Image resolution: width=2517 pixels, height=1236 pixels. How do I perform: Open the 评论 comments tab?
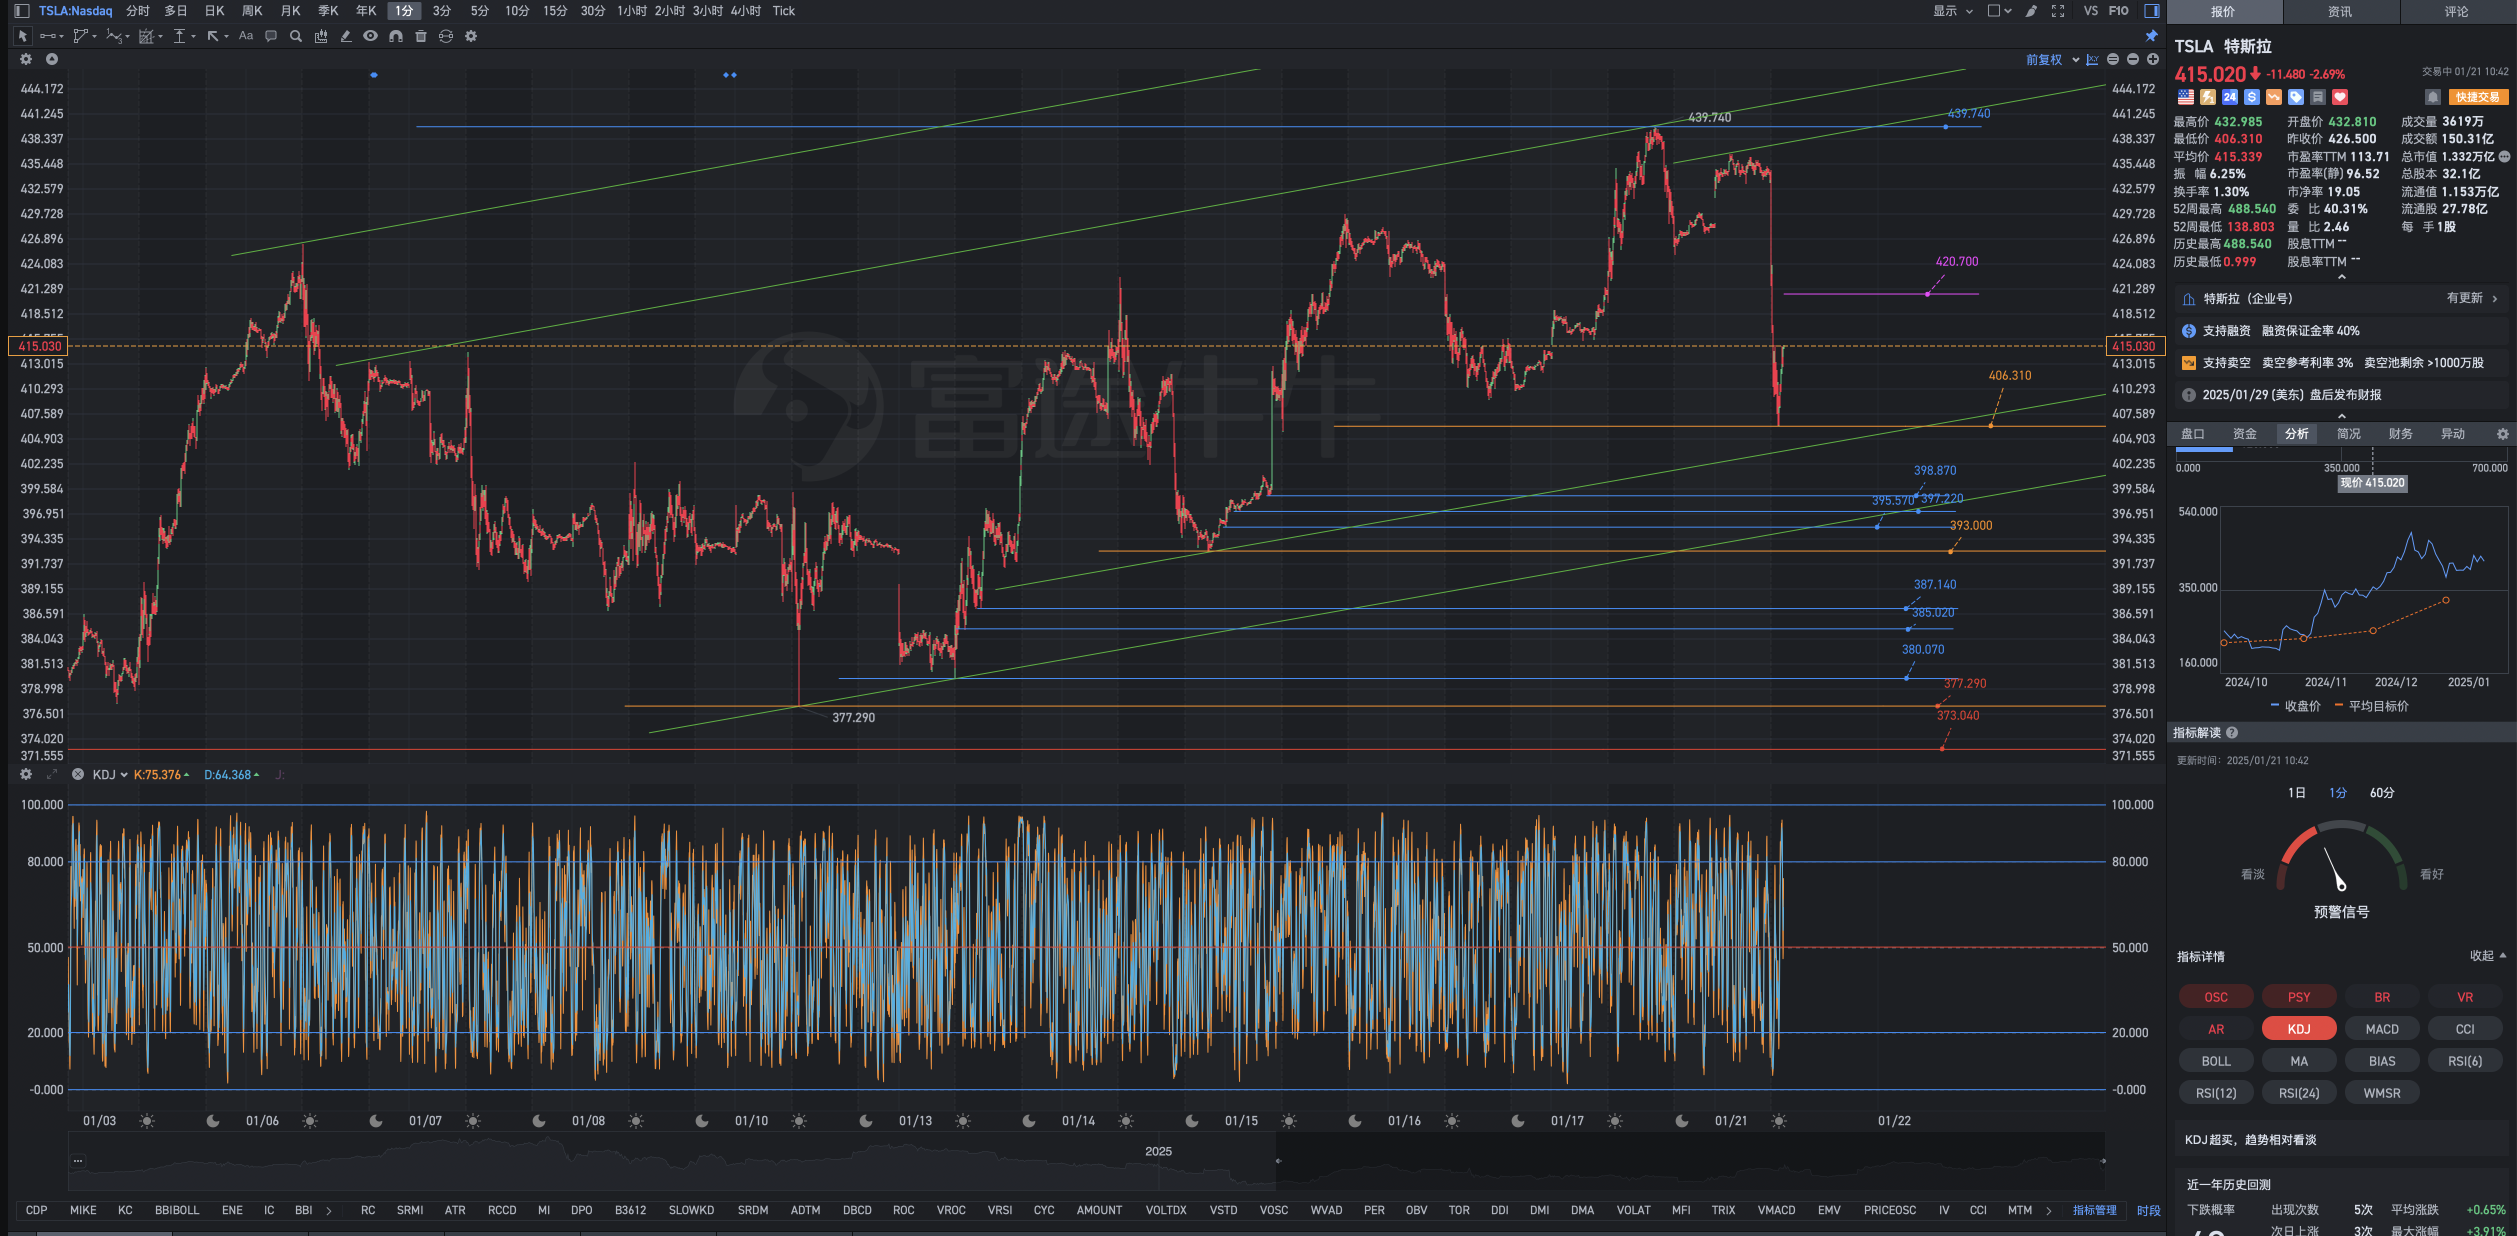2457,12
